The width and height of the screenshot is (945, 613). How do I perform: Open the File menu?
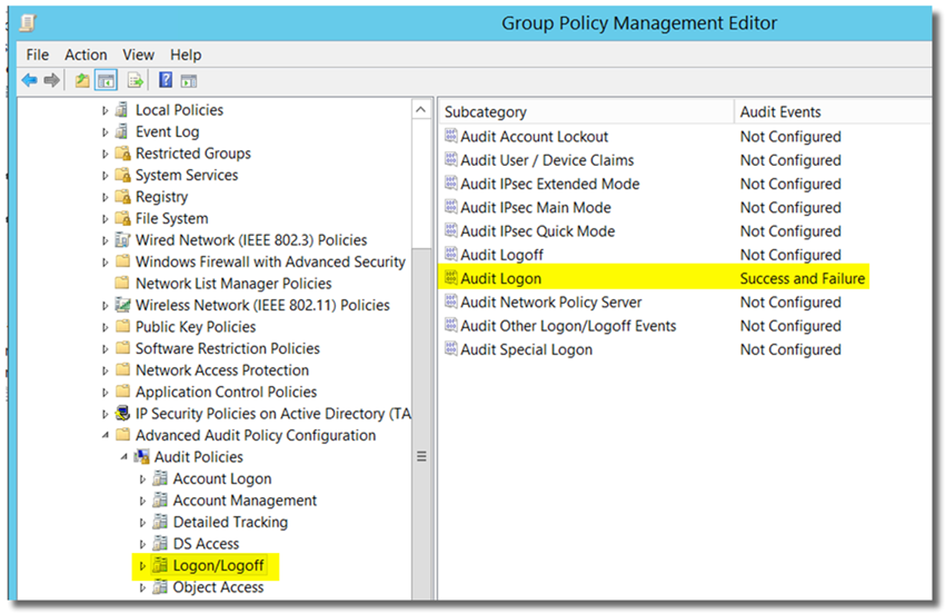pos(37,55)
